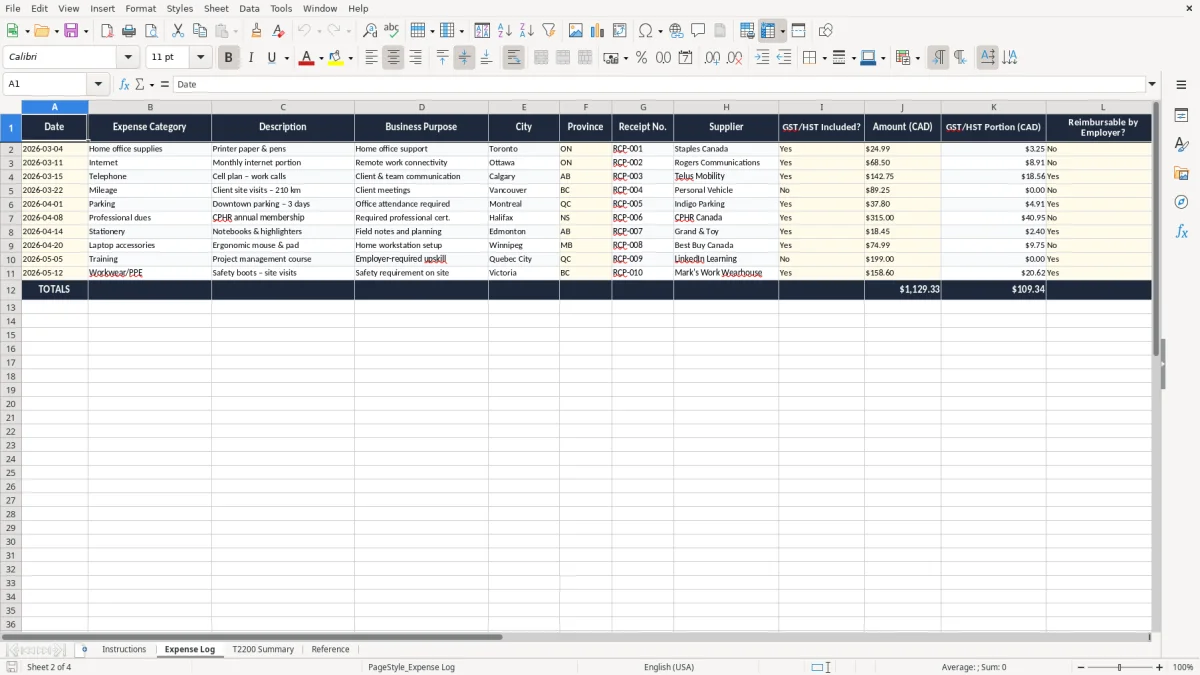Click the Split Window icon
Viewport: 1200px width, 675px height.
[799, 31]
